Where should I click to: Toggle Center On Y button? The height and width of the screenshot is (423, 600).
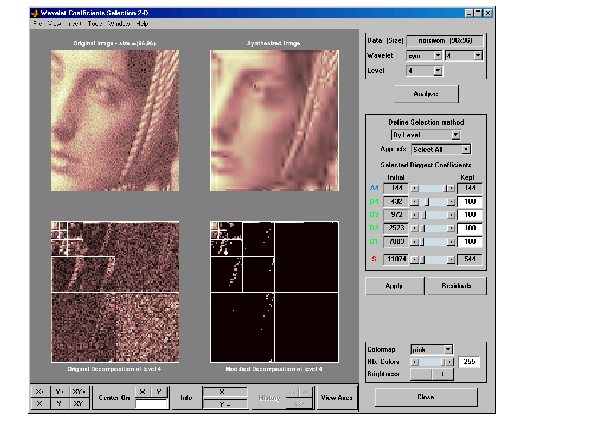pyautogui.click(x=159, y=392)
